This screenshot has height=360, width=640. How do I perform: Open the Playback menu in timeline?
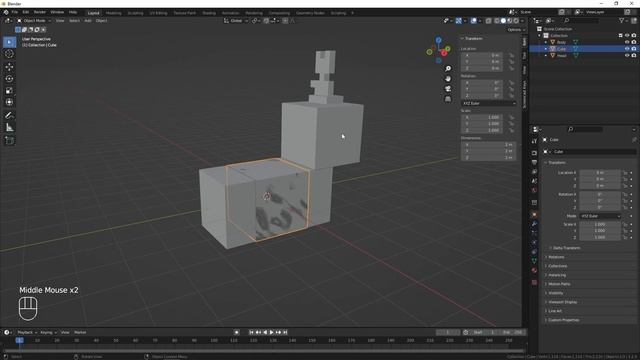(27, 332)
